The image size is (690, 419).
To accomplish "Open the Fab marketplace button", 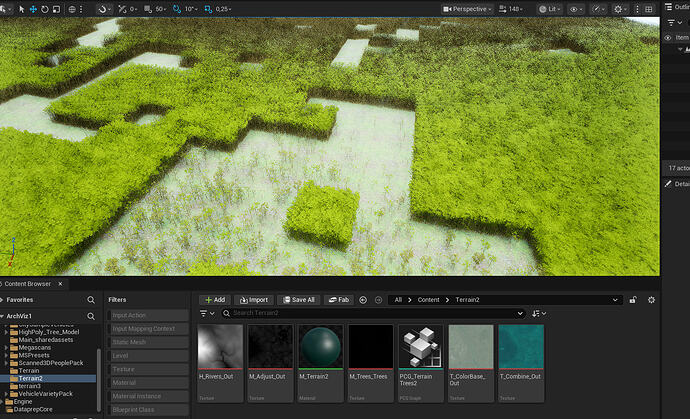I will point(339,300).
